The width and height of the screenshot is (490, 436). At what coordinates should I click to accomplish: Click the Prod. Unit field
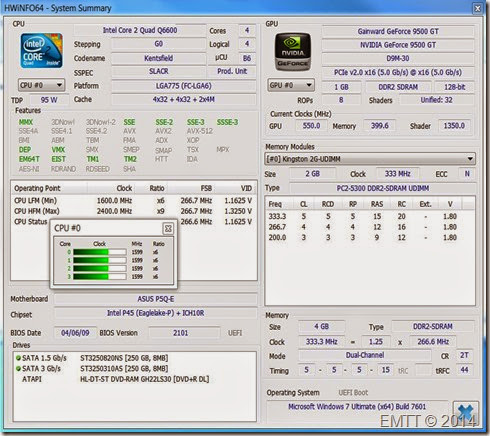(x=232, y=71)
